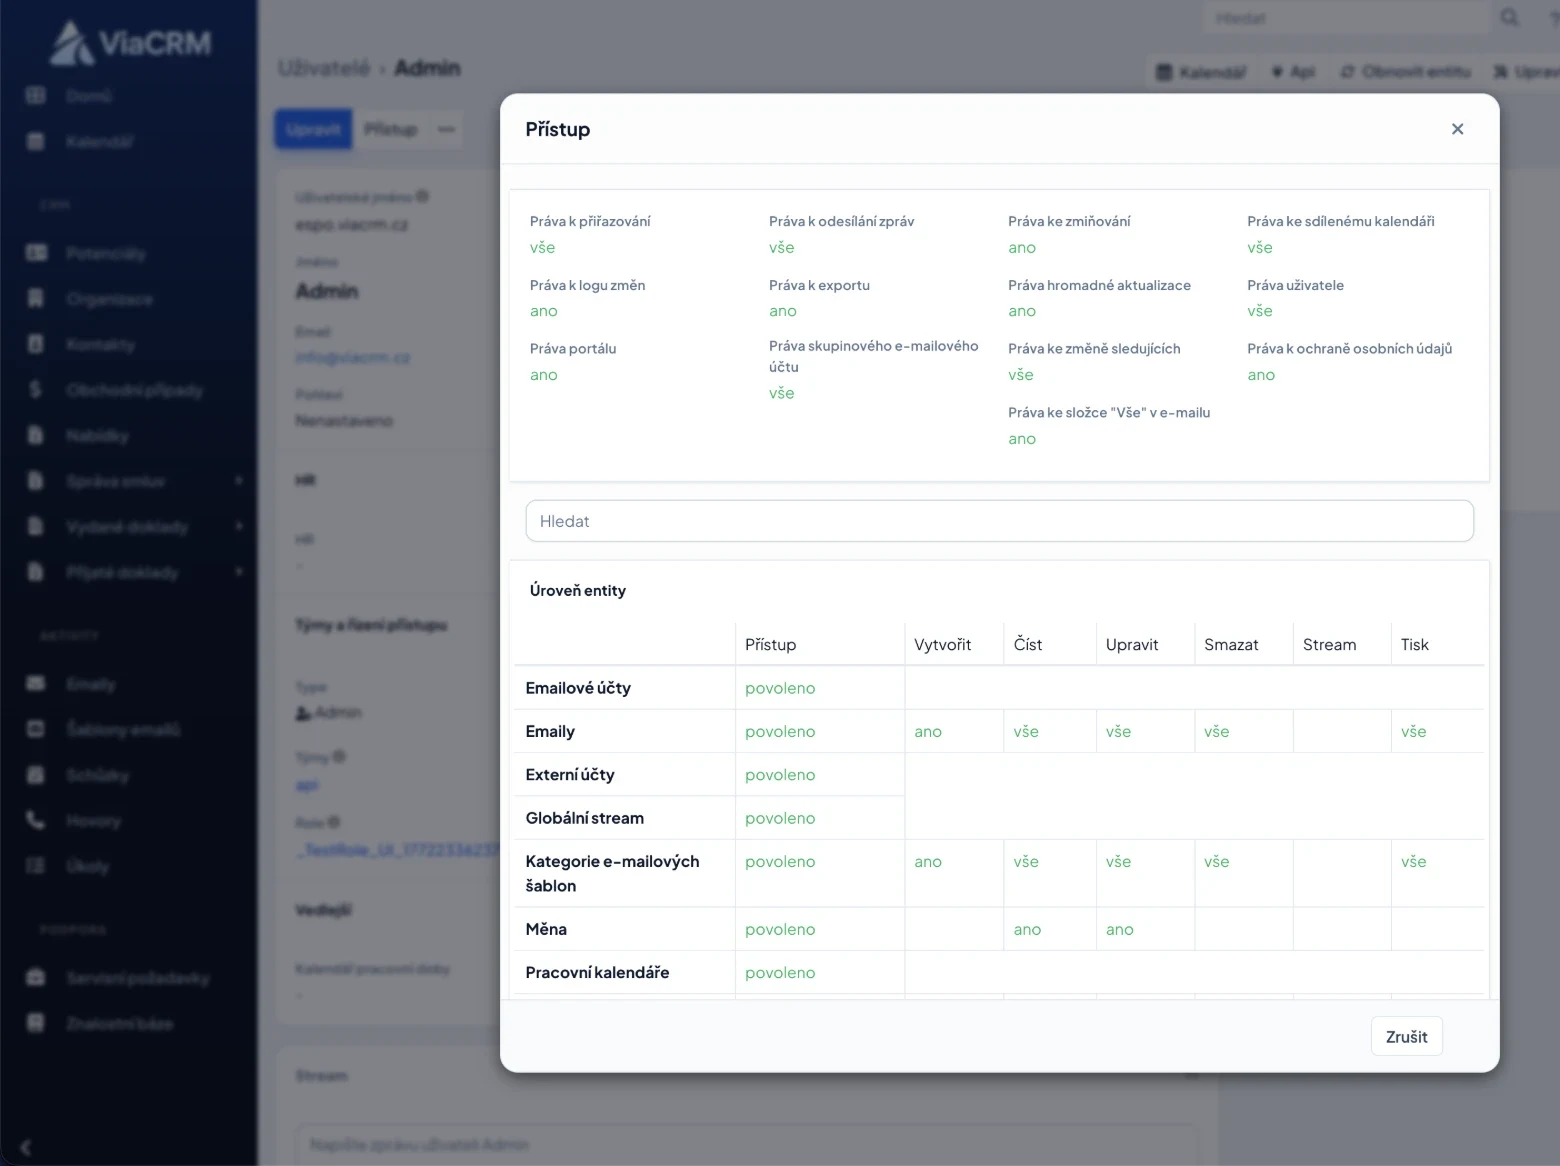Screen dimensions: 1560x1166
Task: Click Kalendář button in top toolbar
Action: click(x=1201, y=72)
